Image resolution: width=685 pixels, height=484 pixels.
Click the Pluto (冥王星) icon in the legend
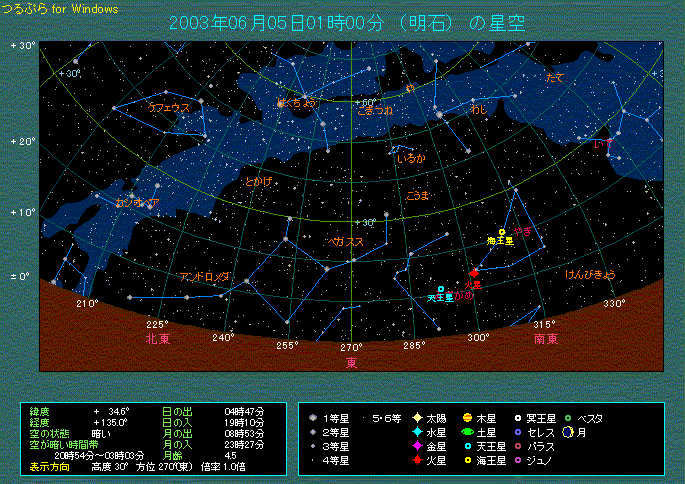click(x=517, y=418)
